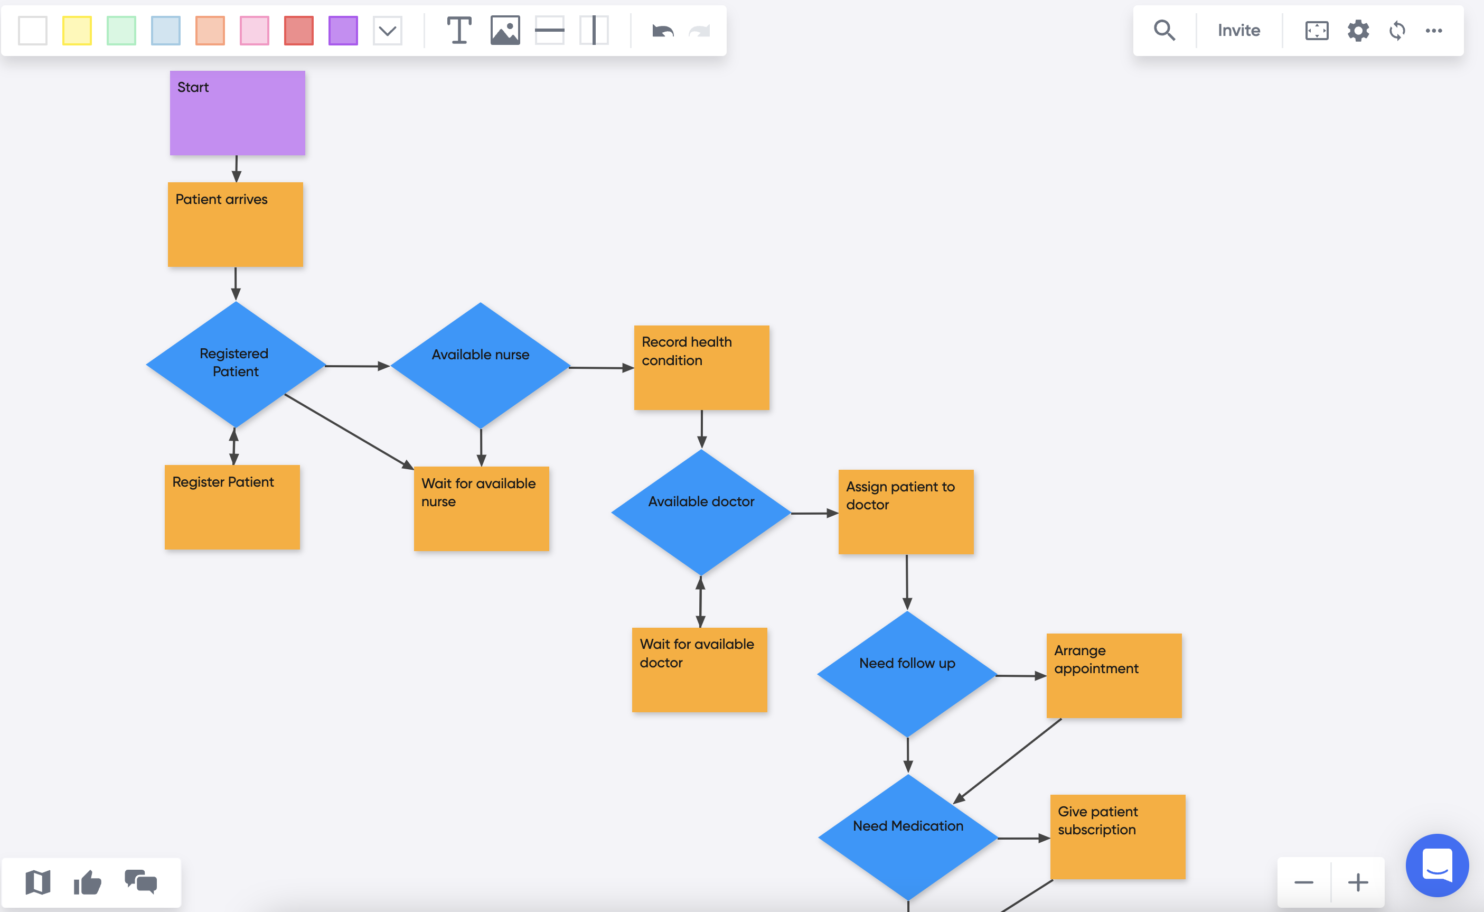The image size is (1484, 912).
Task: Give a thumbs-up reaction
Action: coord(88,882)
